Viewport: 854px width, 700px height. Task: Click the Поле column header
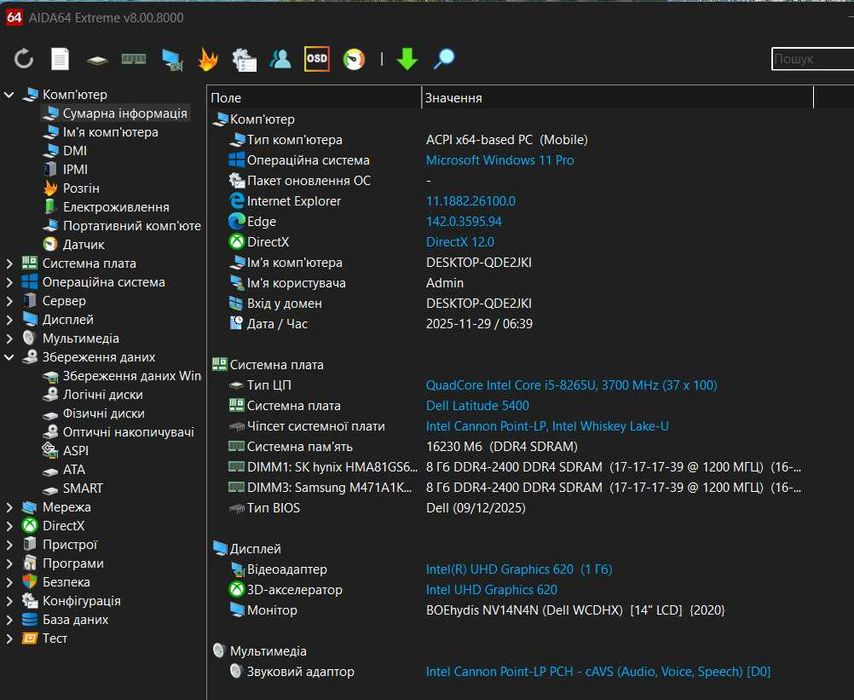(314, 98)
